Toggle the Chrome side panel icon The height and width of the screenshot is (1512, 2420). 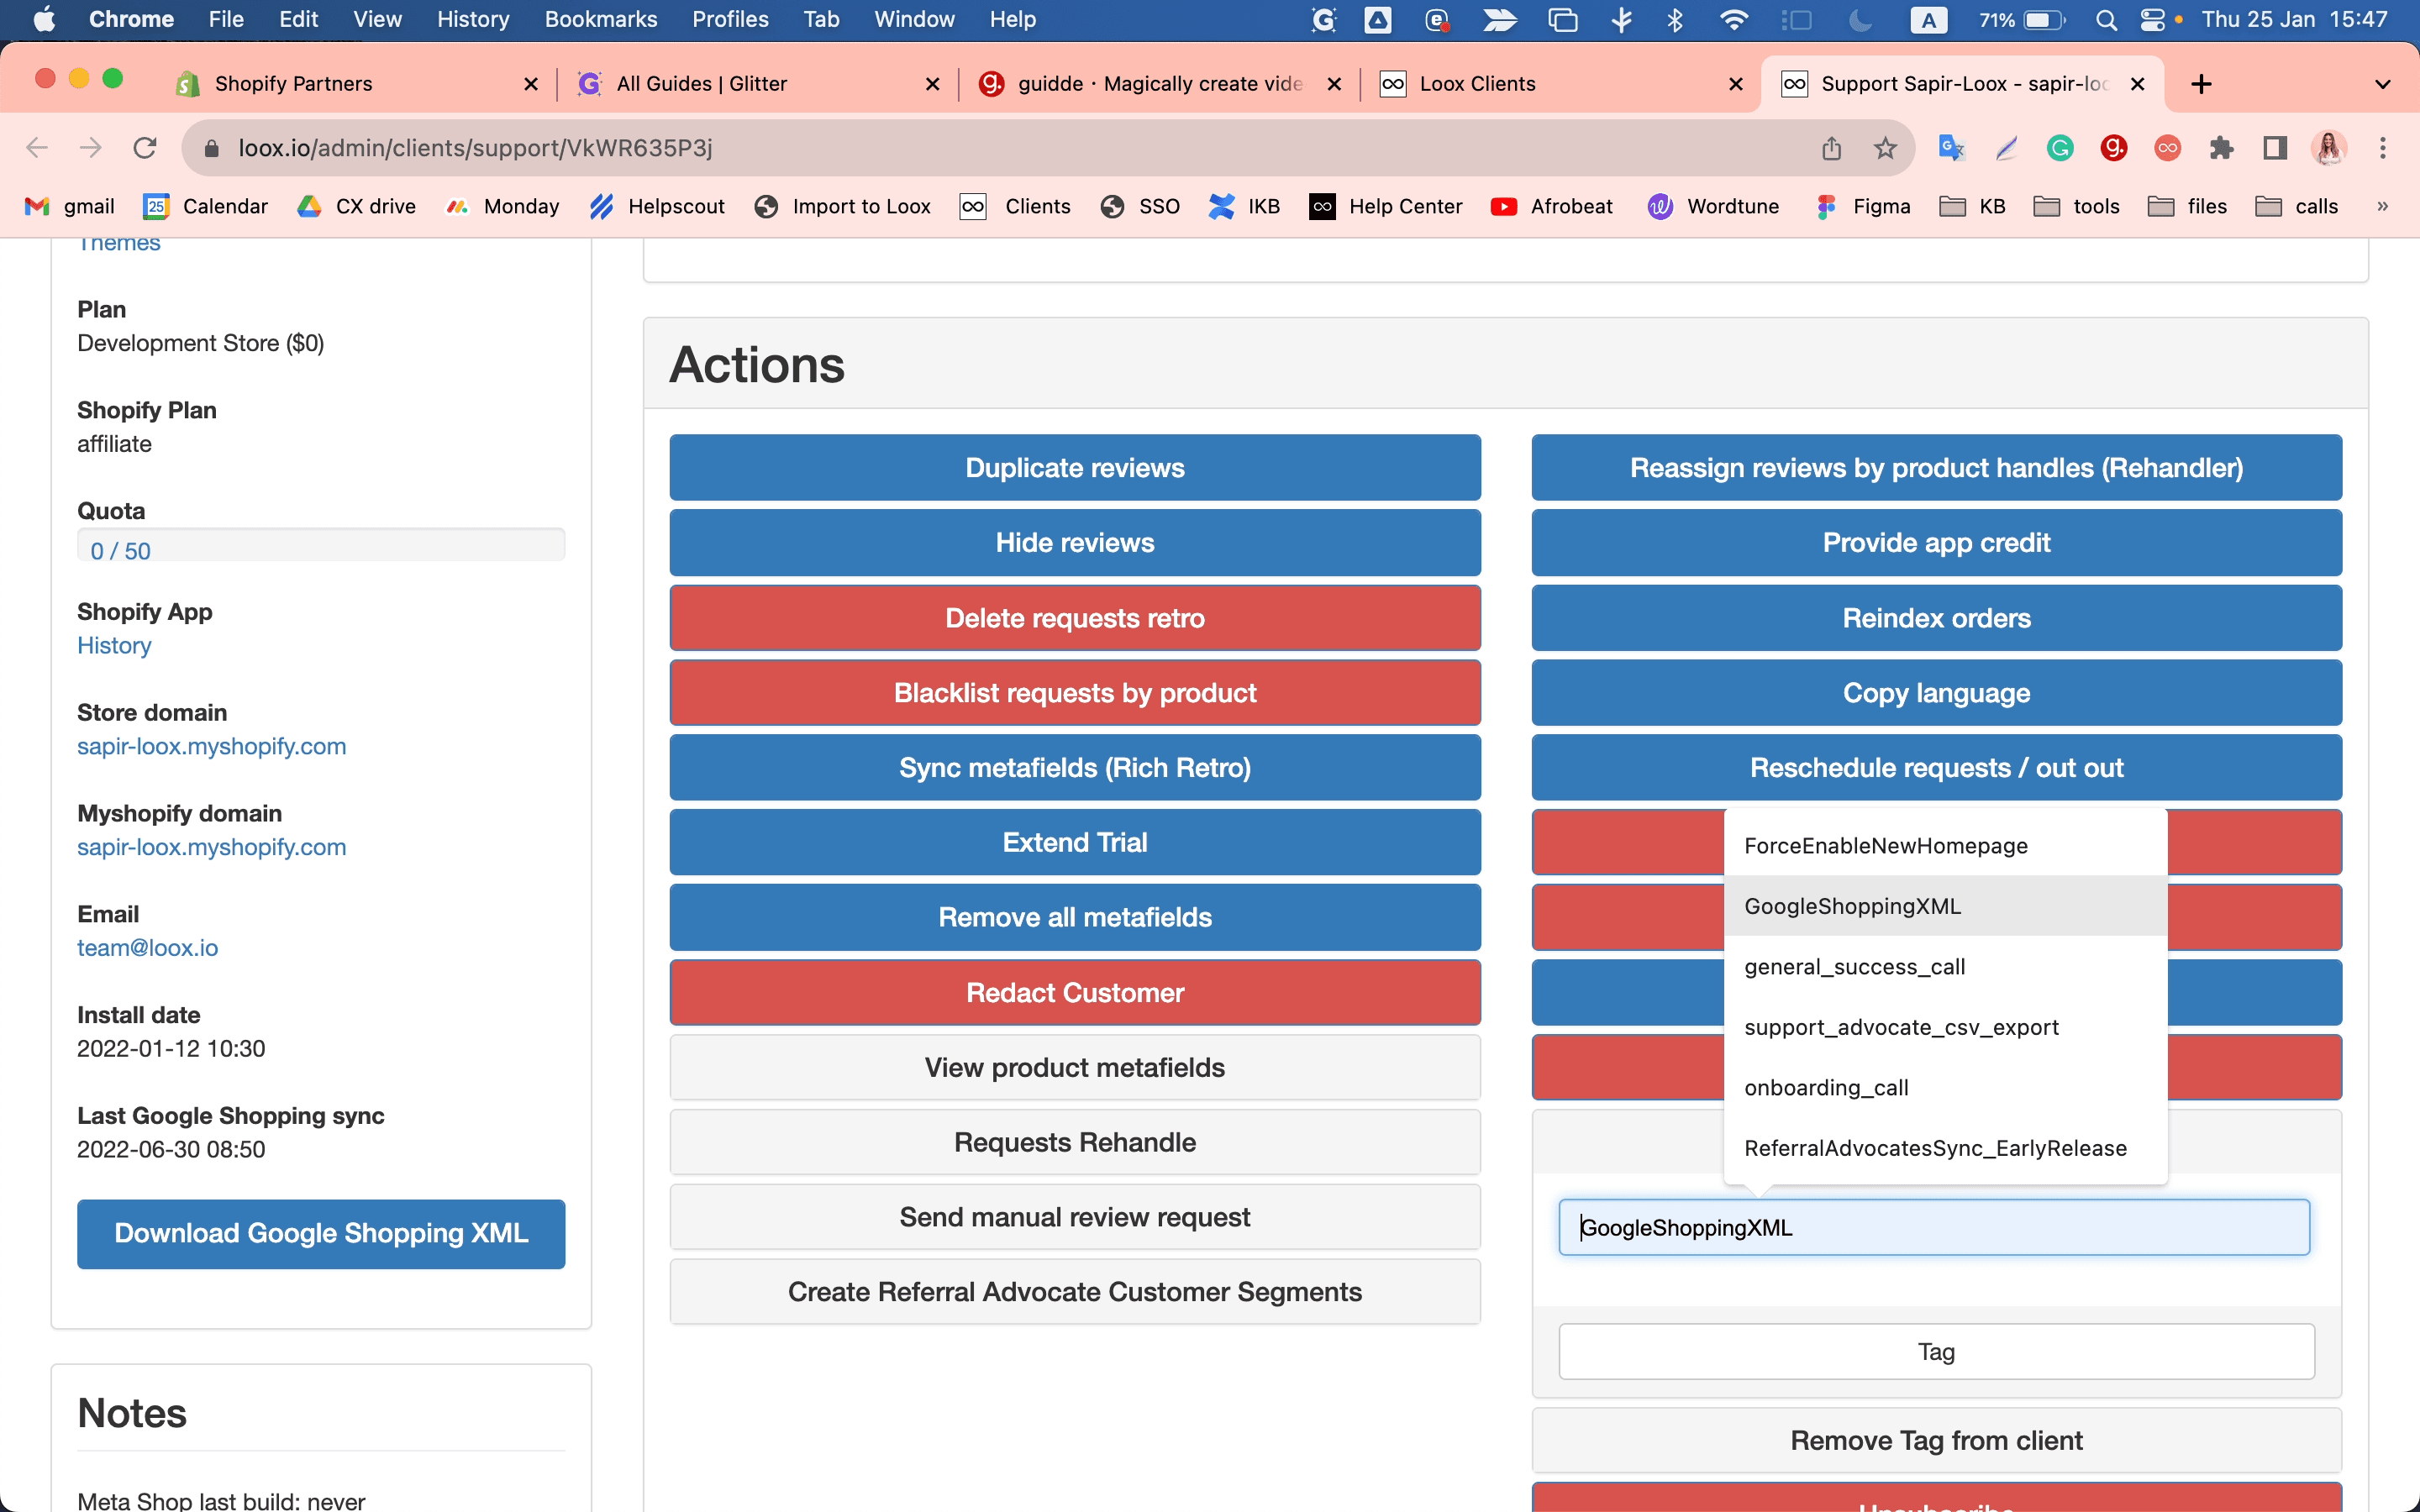(2275, 148)
